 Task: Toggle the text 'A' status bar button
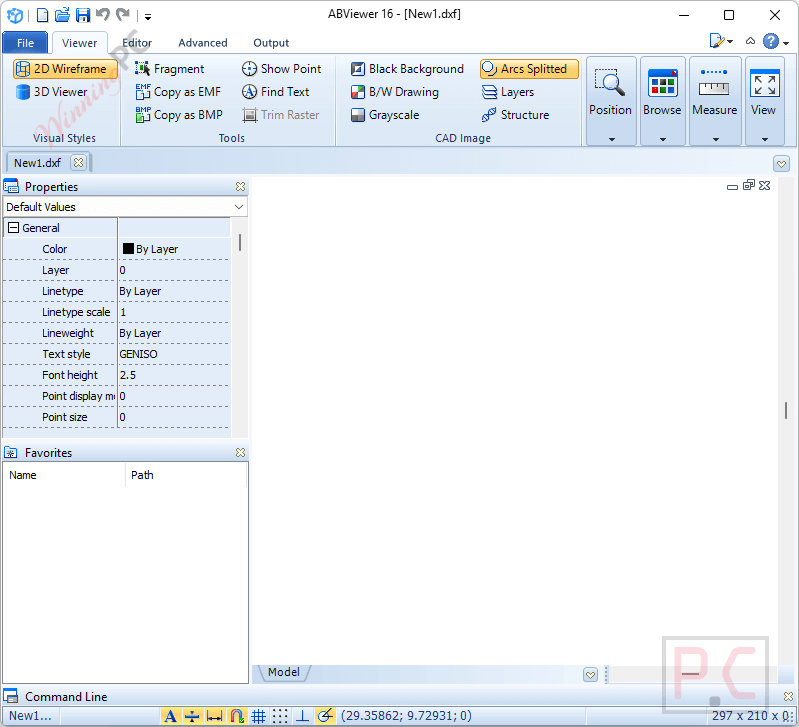[171, 716]
